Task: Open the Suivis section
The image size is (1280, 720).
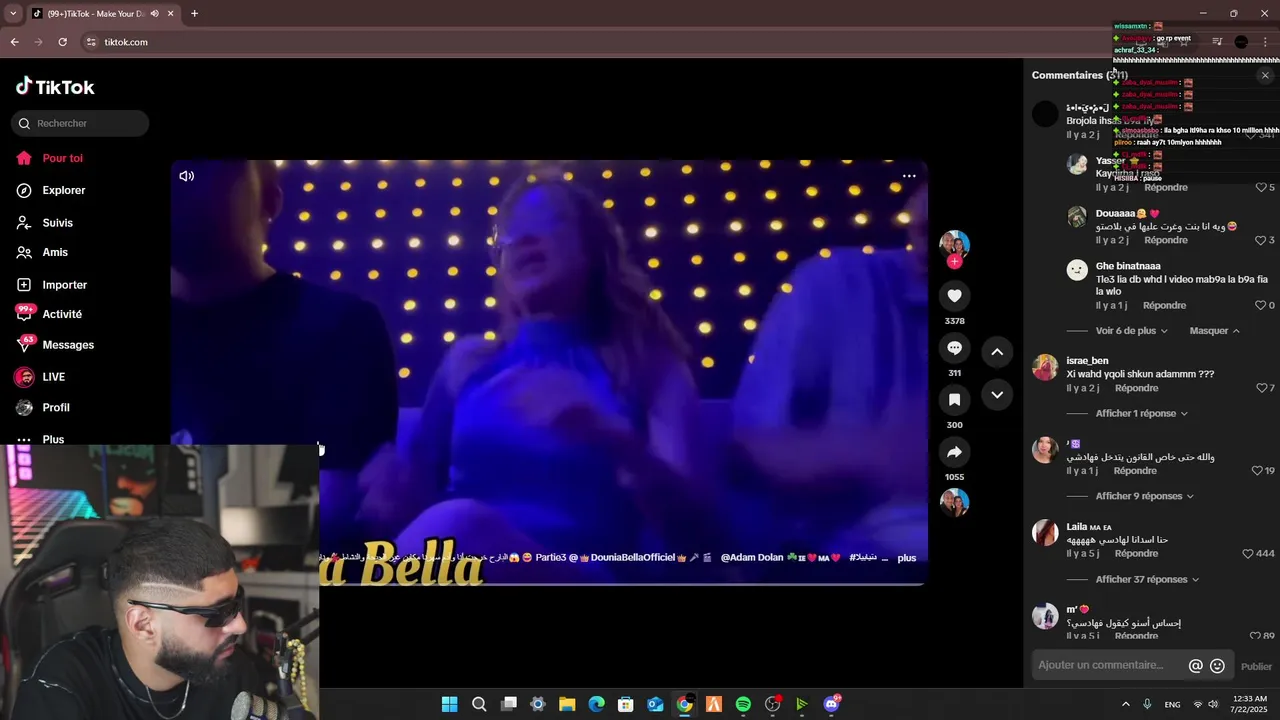Action: click(57, 223)
